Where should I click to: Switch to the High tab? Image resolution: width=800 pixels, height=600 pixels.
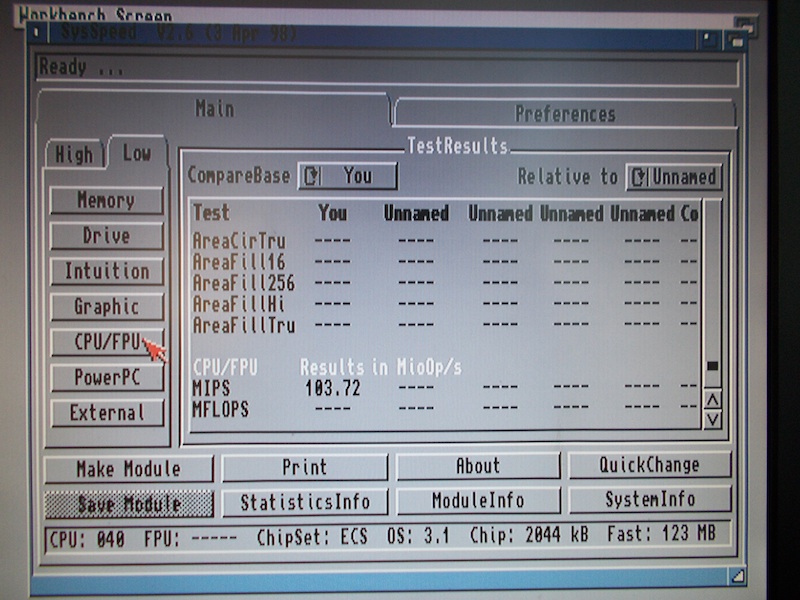pyautogui.click(x=73, y=154)
